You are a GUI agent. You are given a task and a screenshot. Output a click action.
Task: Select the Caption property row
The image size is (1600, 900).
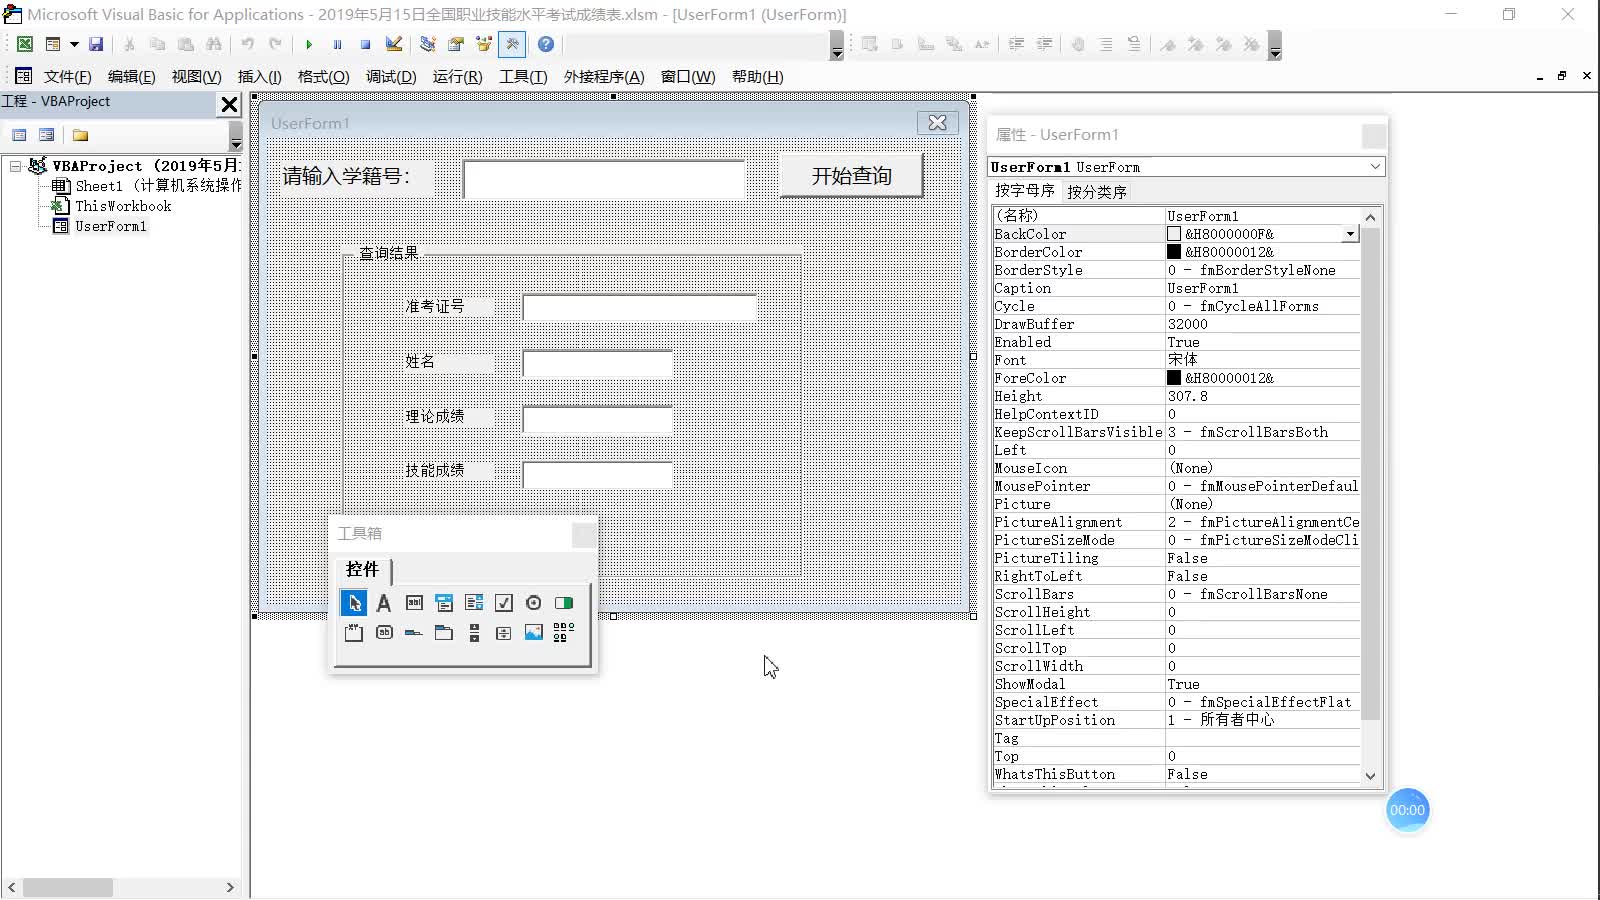1176,288
